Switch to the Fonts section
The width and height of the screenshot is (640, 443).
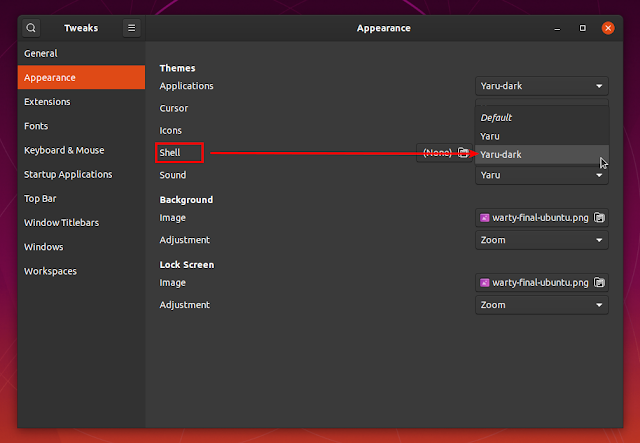(x=81, y=126)
